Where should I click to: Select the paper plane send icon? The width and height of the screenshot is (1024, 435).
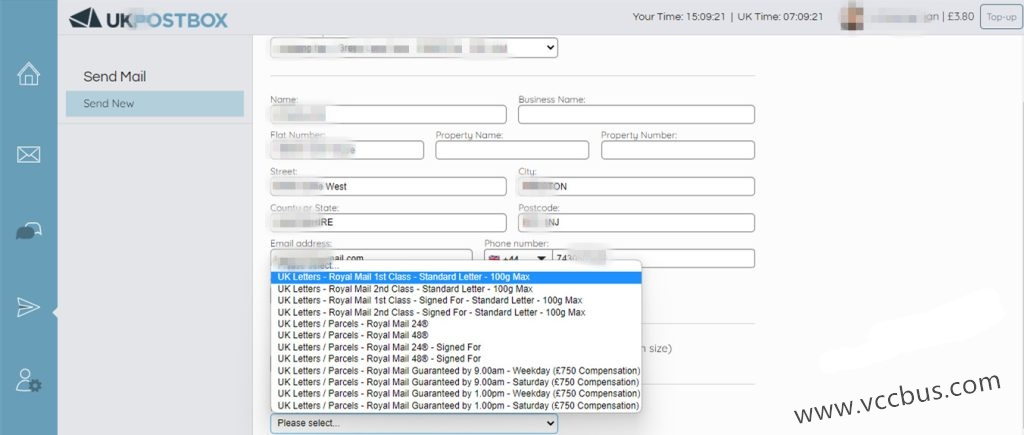28,307
